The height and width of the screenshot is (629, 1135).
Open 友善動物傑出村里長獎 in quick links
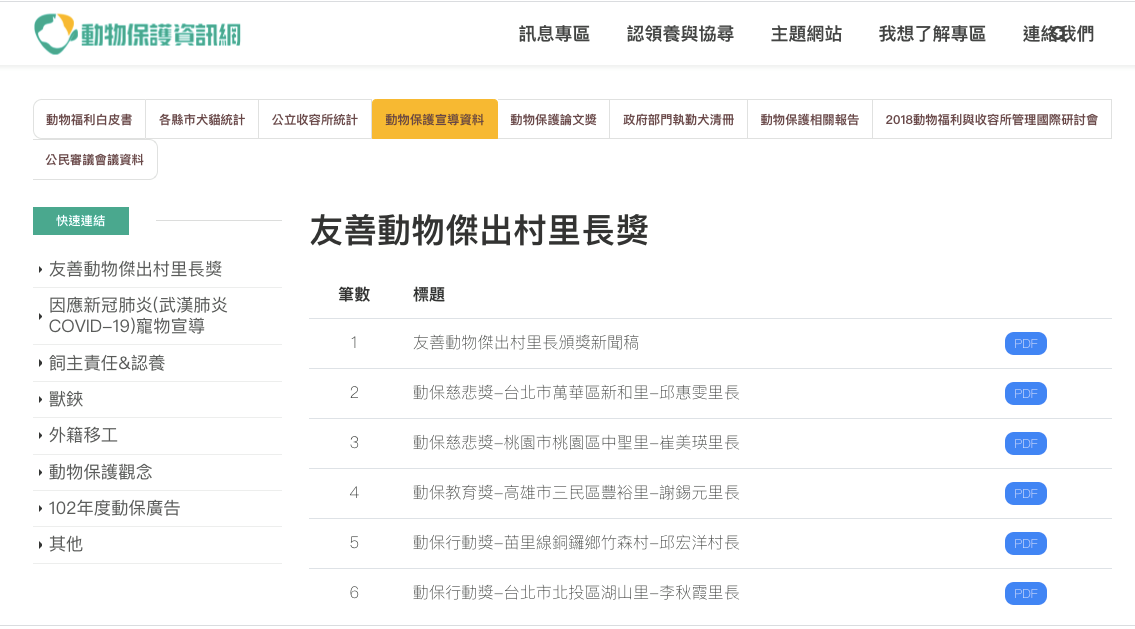135,269
